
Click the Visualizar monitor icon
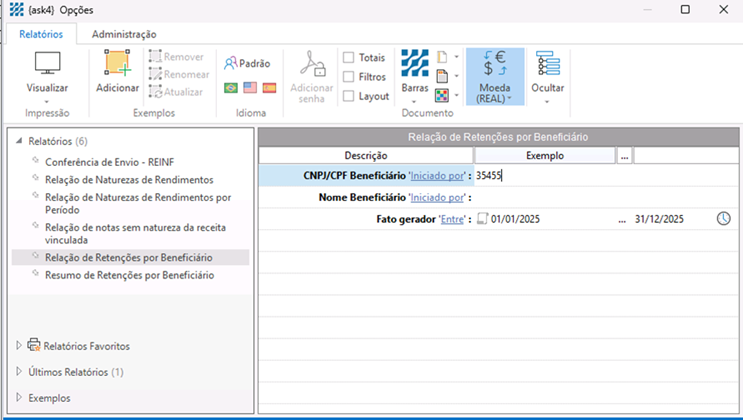tap(48, 65)
